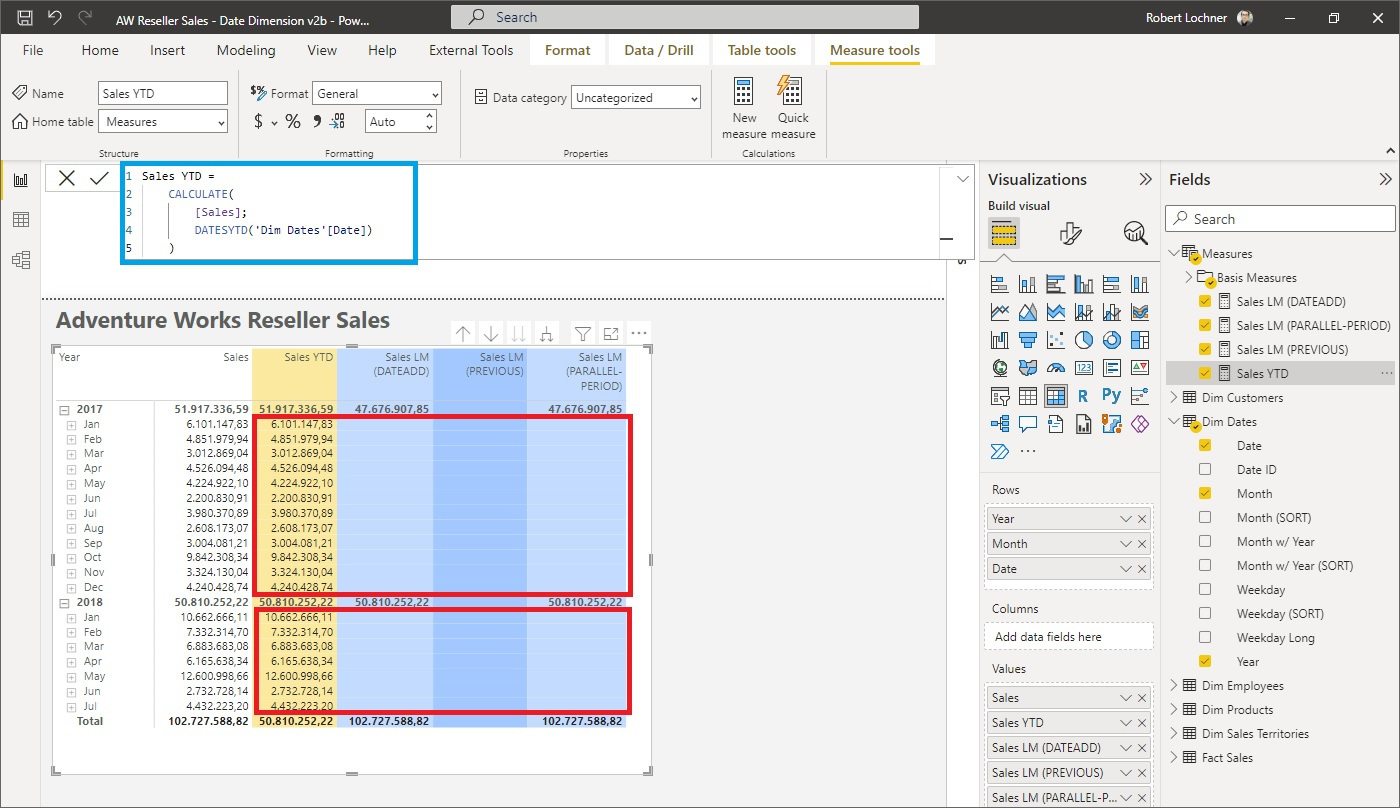
Task: Insert a slicer visual
Action: (x=999, y=396)
